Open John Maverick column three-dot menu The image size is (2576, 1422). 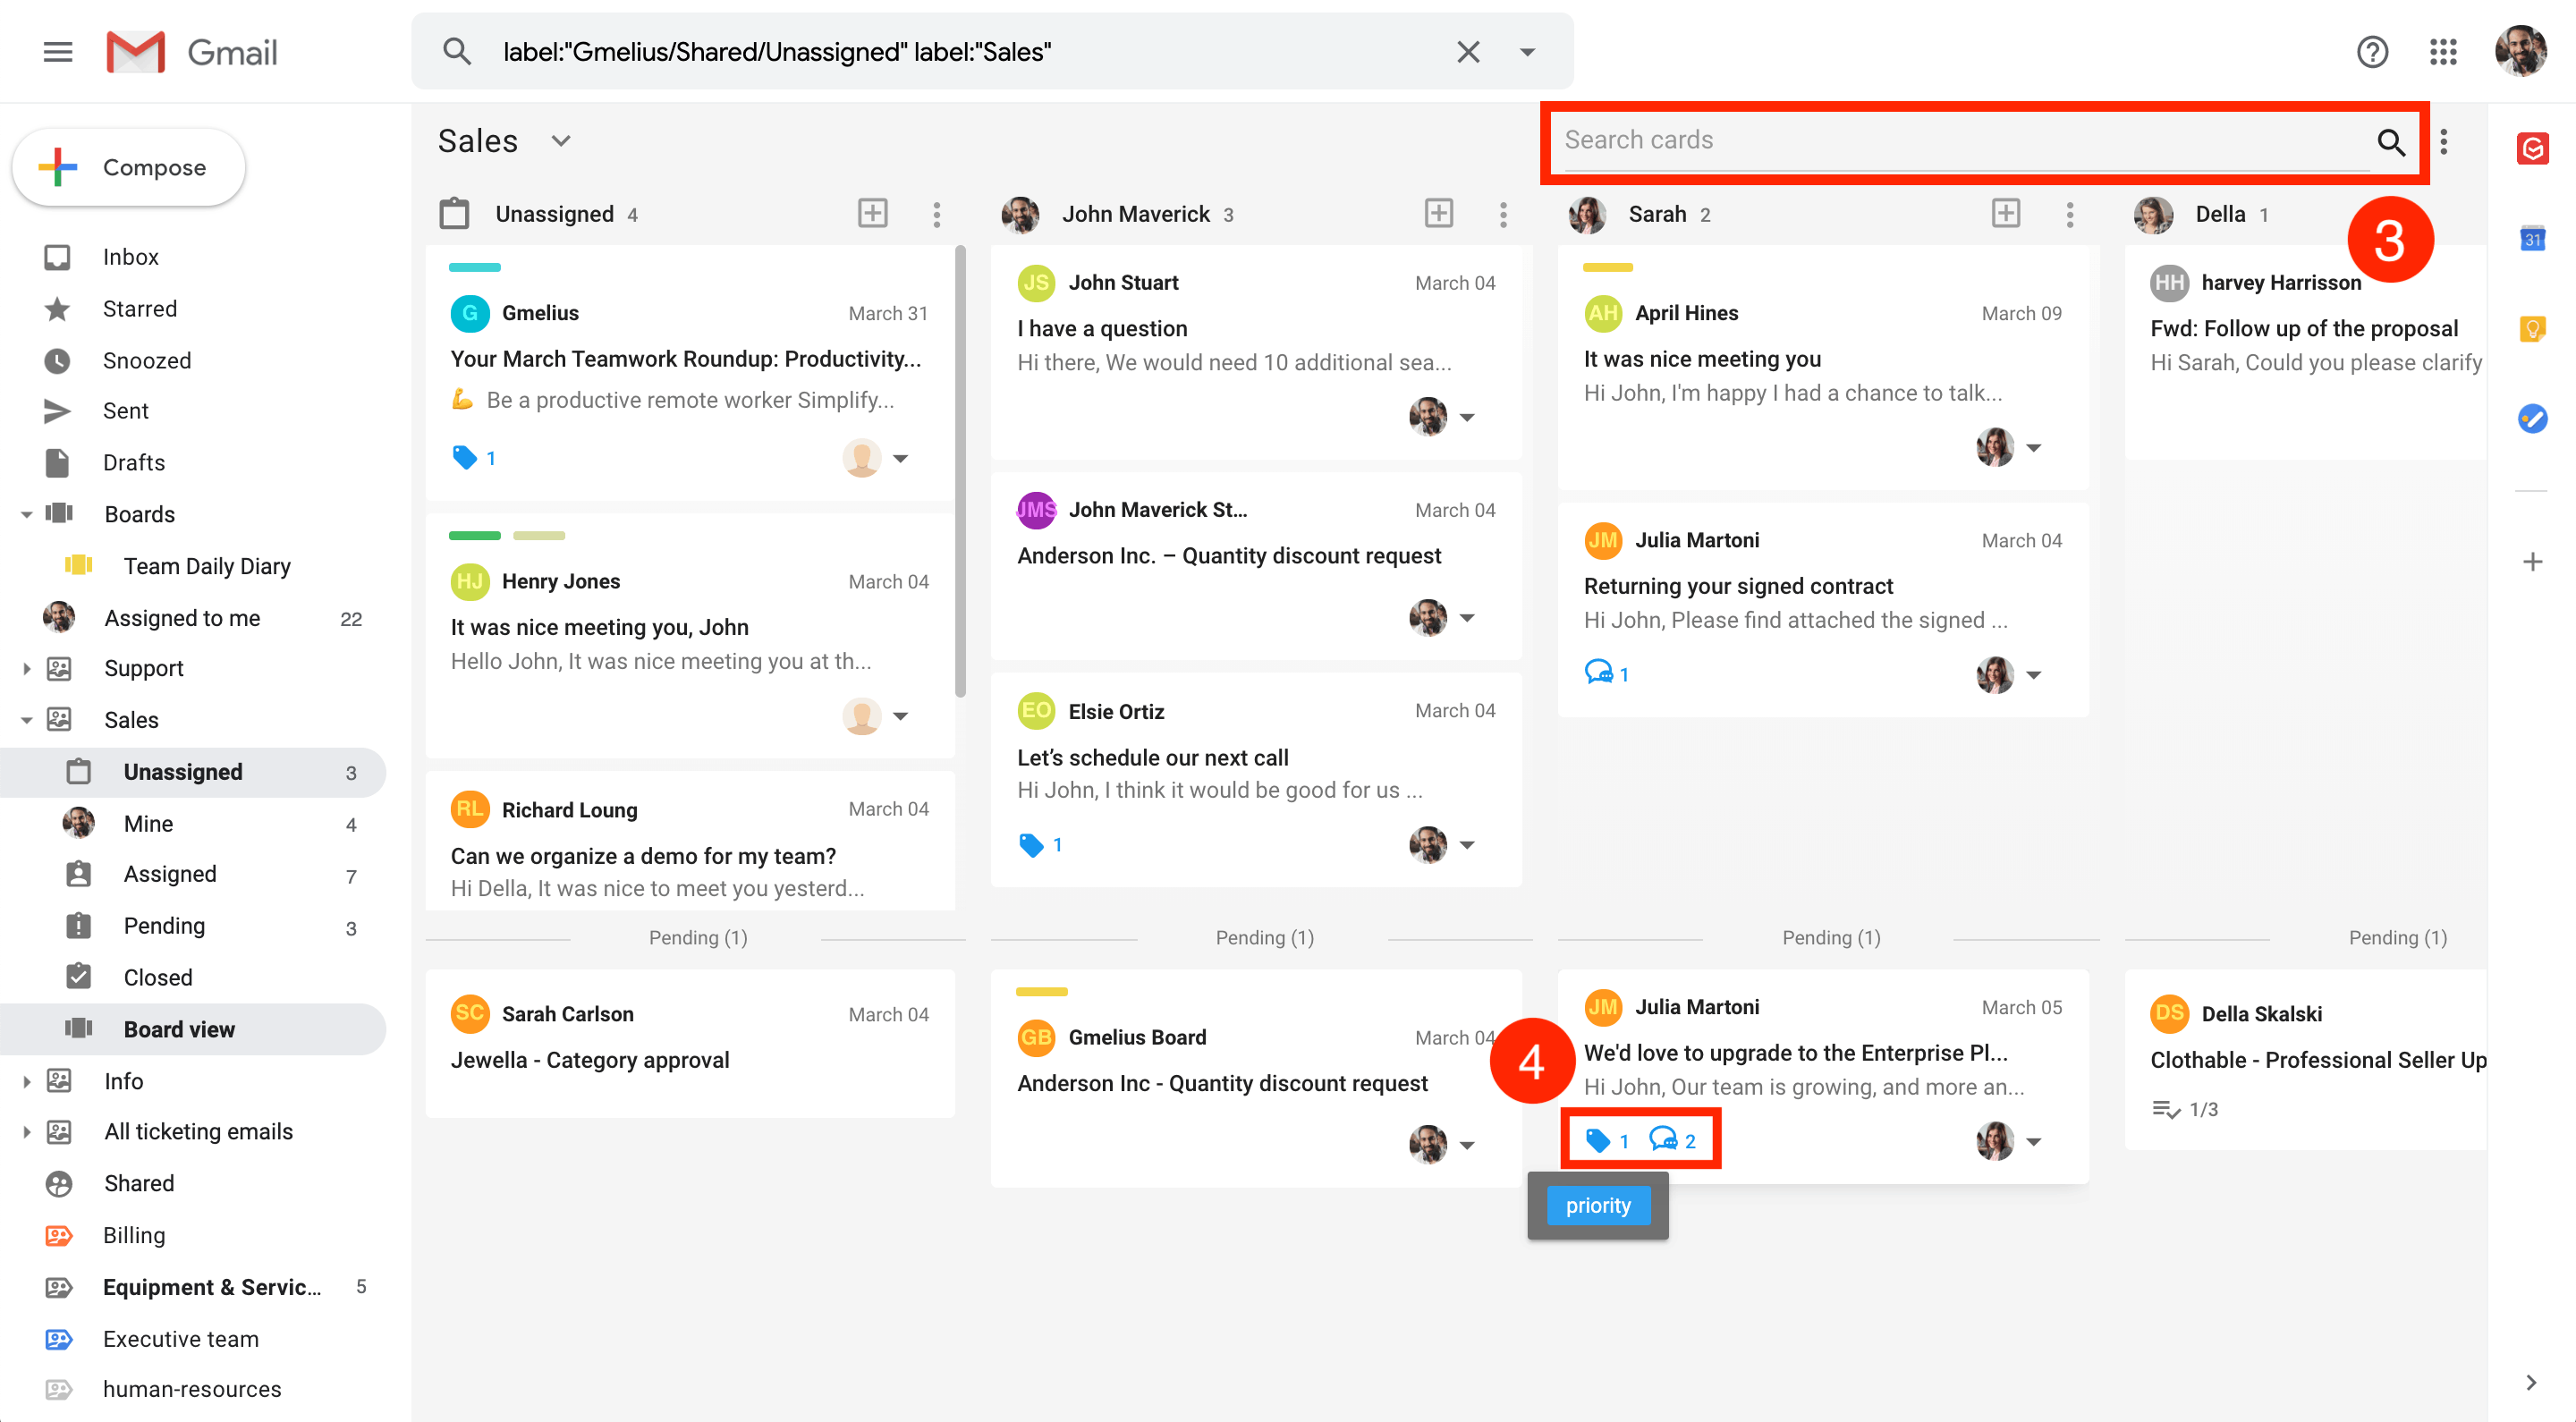1503,214
